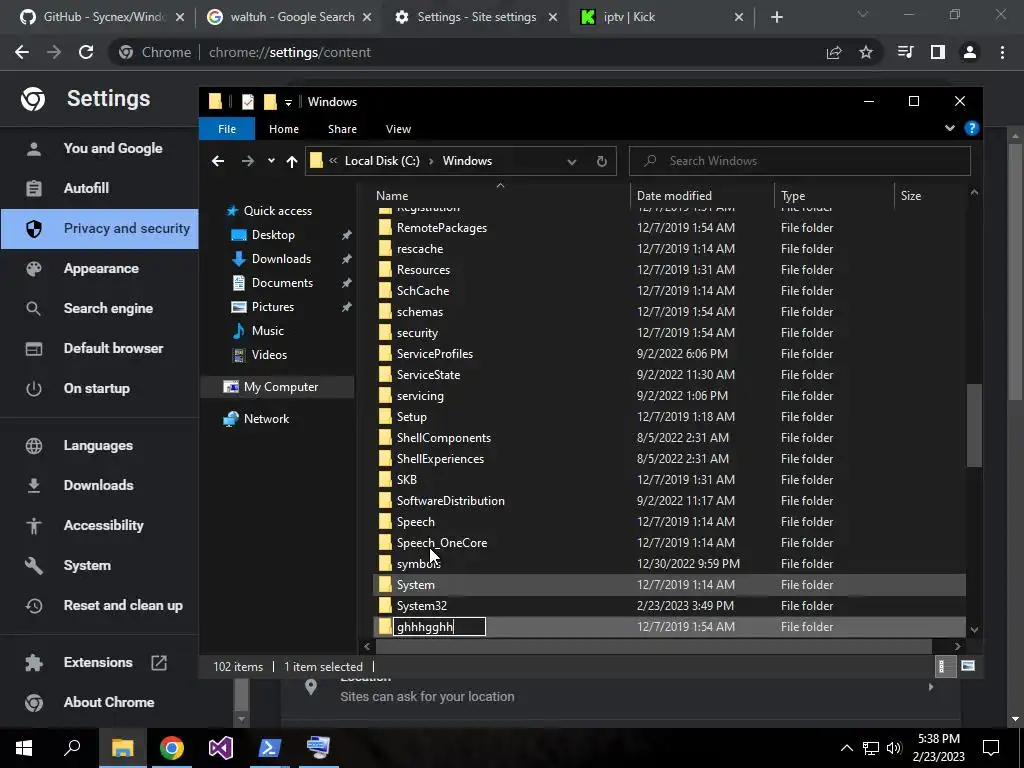
Task: Open Chrome three-dot menu
Action: tap(1002, 52)
